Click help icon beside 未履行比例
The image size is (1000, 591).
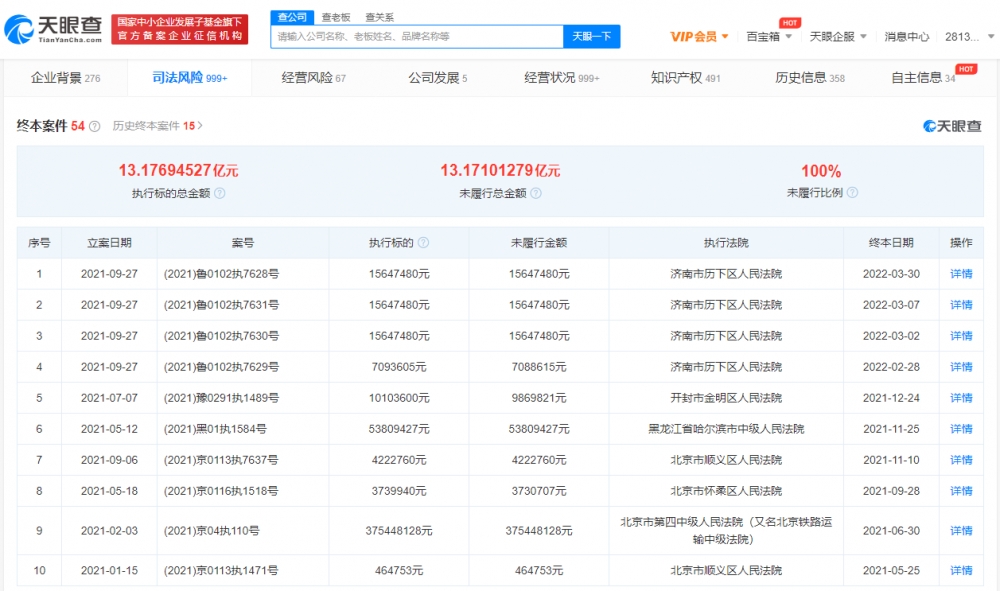click(852, 193)
